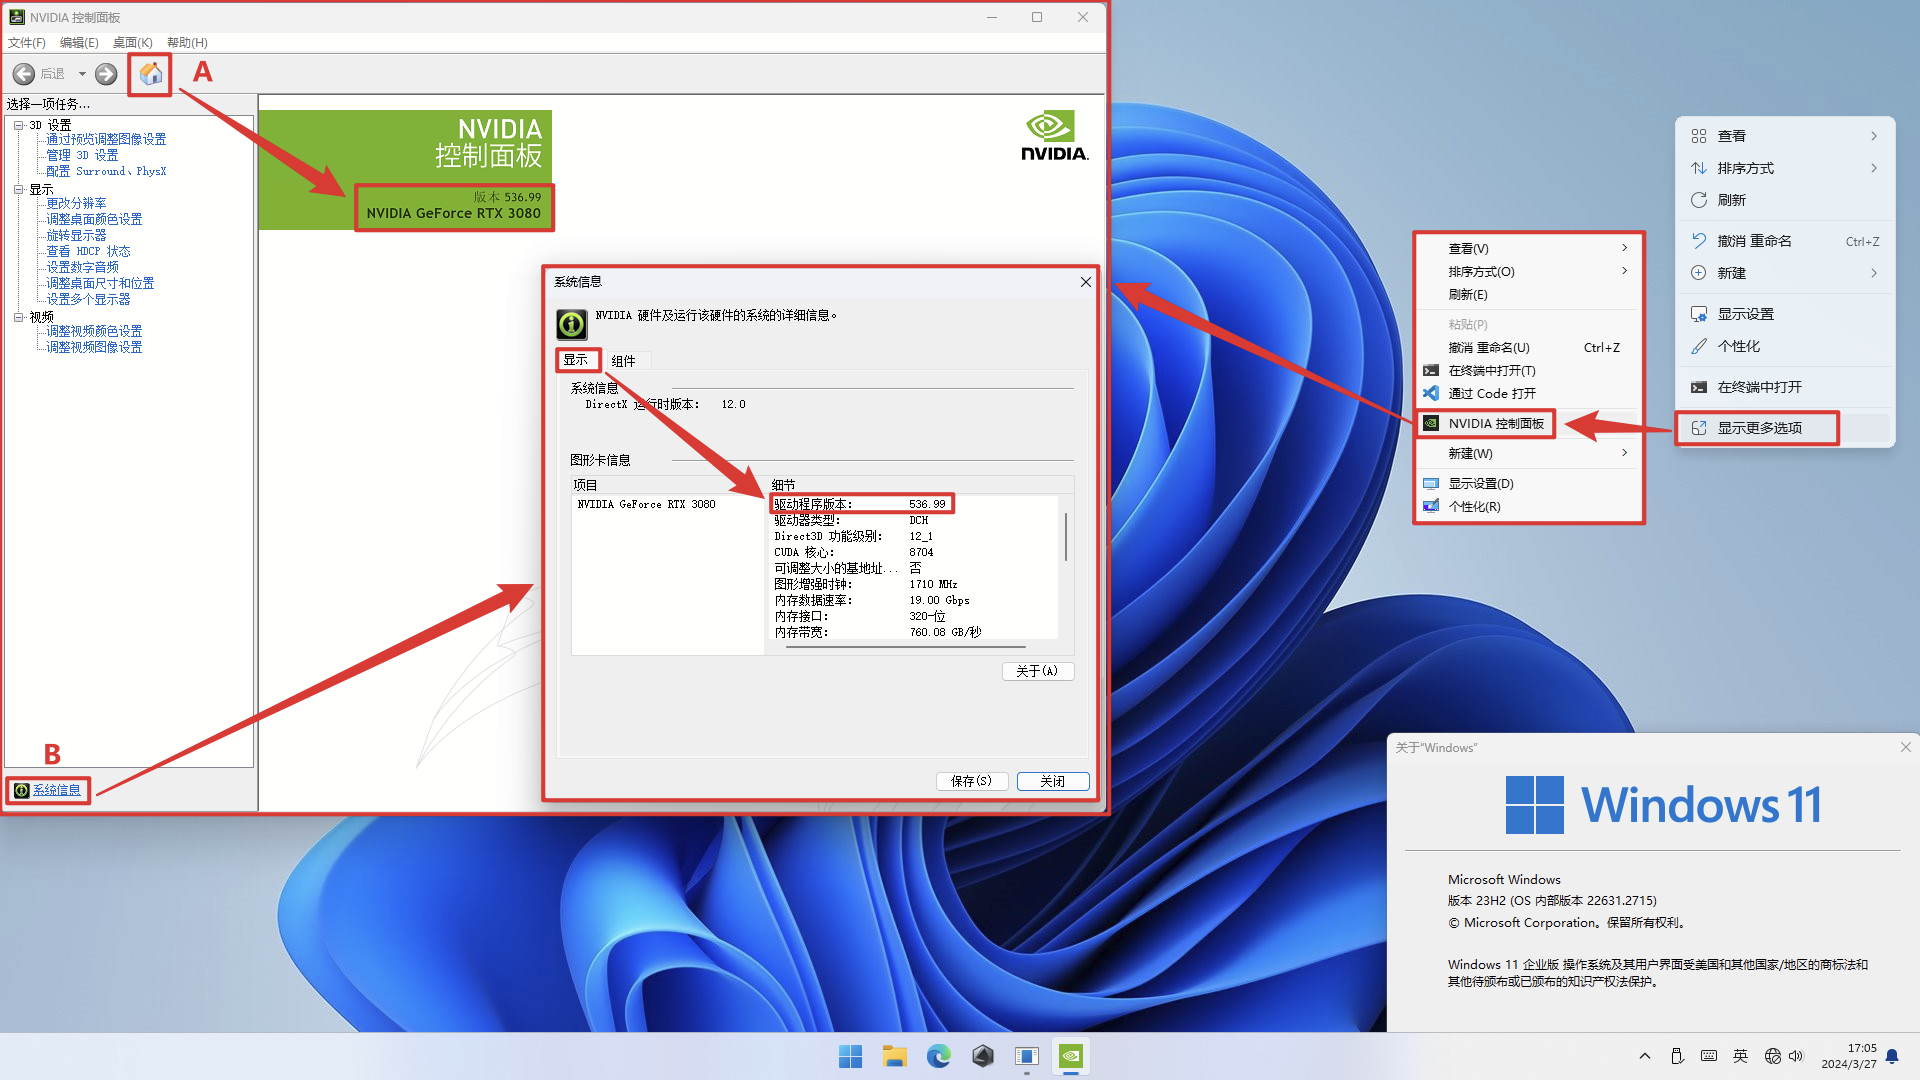1920x1080 pixels.
Task: Open 设置数字音频 task
Action: coord(82,268)
